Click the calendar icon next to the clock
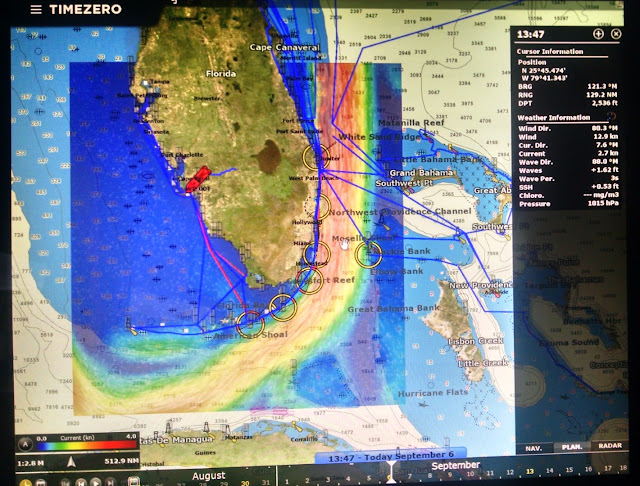The image size is (640, 486). (x=41, y=483)
